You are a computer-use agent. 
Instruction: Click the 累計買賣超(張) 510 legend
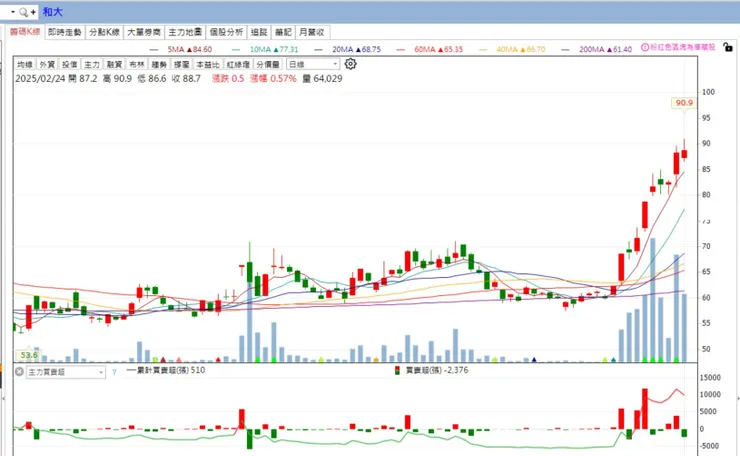click(166, 370)
